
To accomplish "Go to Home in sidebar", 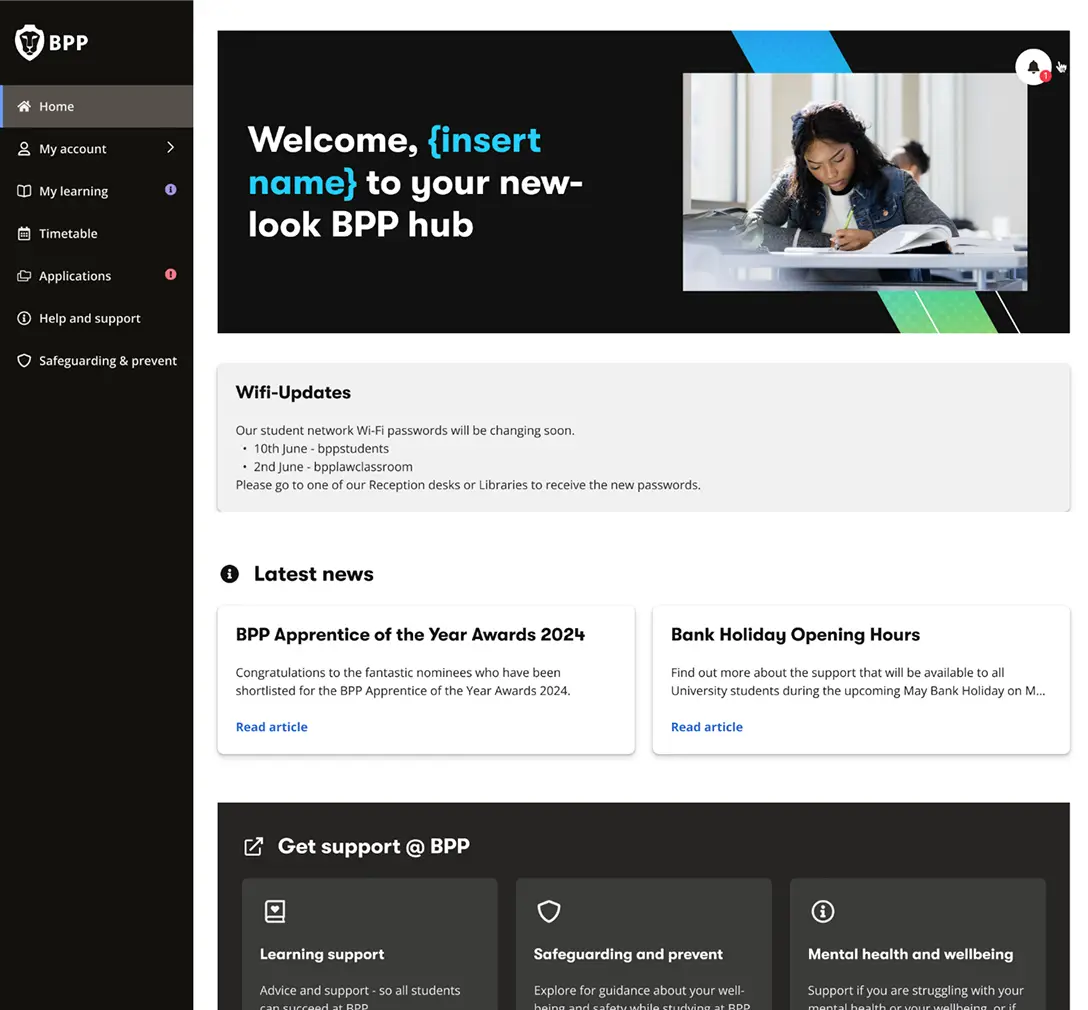I will (x=96, y=106).
